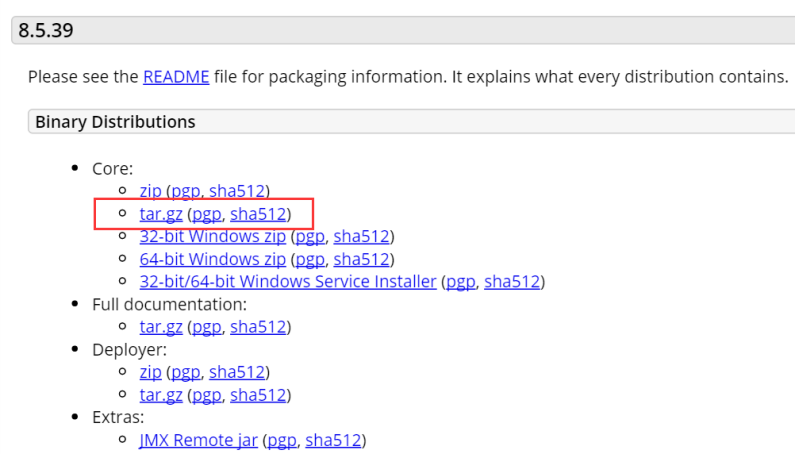Open sha512 for Windows Service Installer
Screen dimensions: 796x455
(x=512, y=281)
